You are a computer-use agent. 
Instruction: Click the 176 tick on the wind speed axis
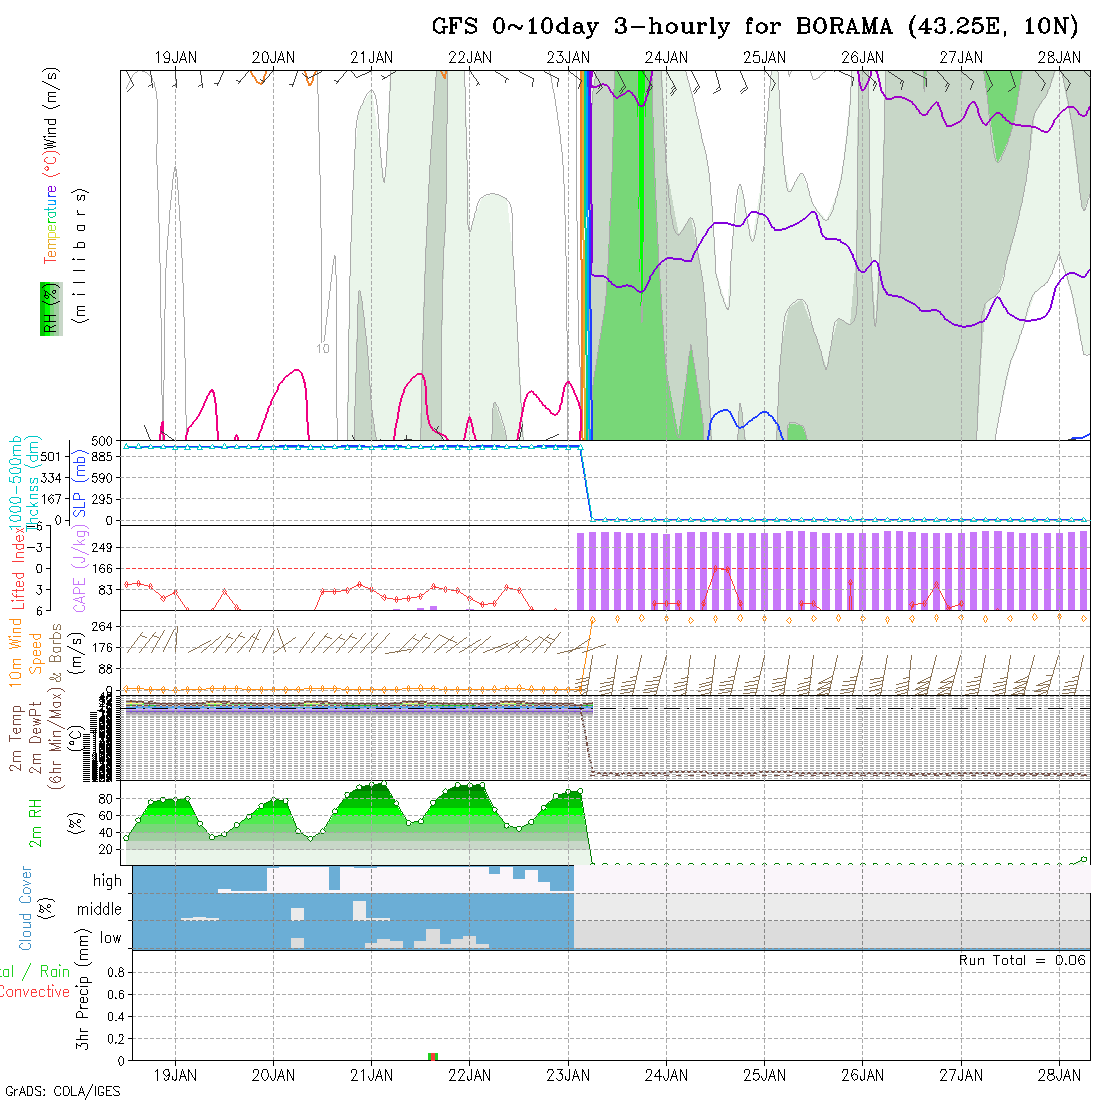pyautogui.click(x=102, y=648)
